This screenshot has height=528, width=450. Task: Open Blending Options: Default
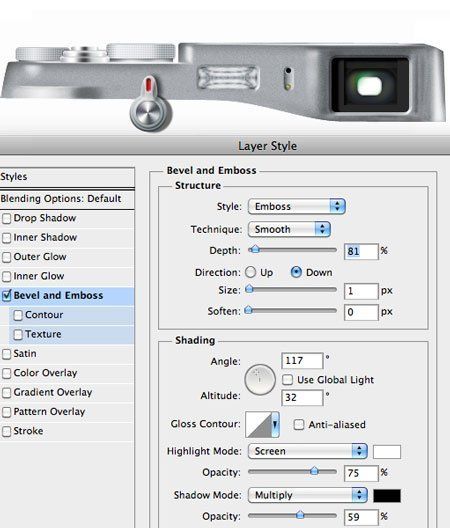point(67,199)
